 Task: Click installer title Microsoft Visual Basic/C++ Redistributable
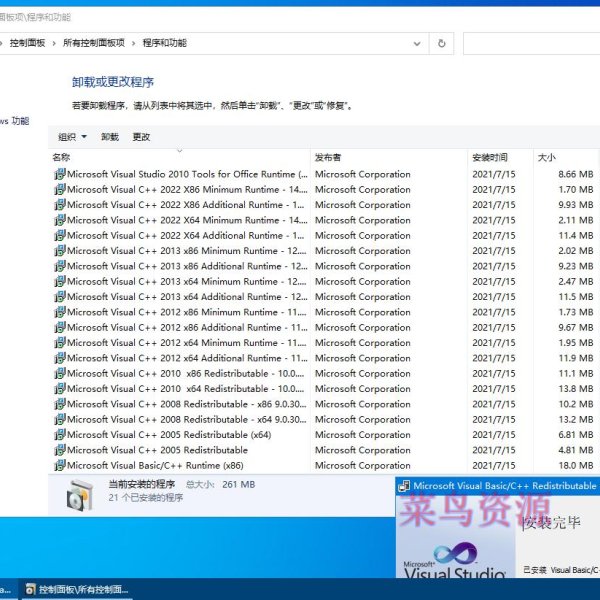pos(505,486)
